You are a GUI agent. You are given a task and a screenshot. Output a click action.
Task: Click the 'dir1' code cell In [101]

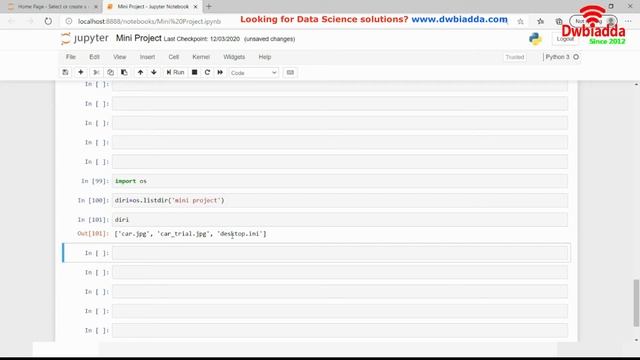point(340,220)
